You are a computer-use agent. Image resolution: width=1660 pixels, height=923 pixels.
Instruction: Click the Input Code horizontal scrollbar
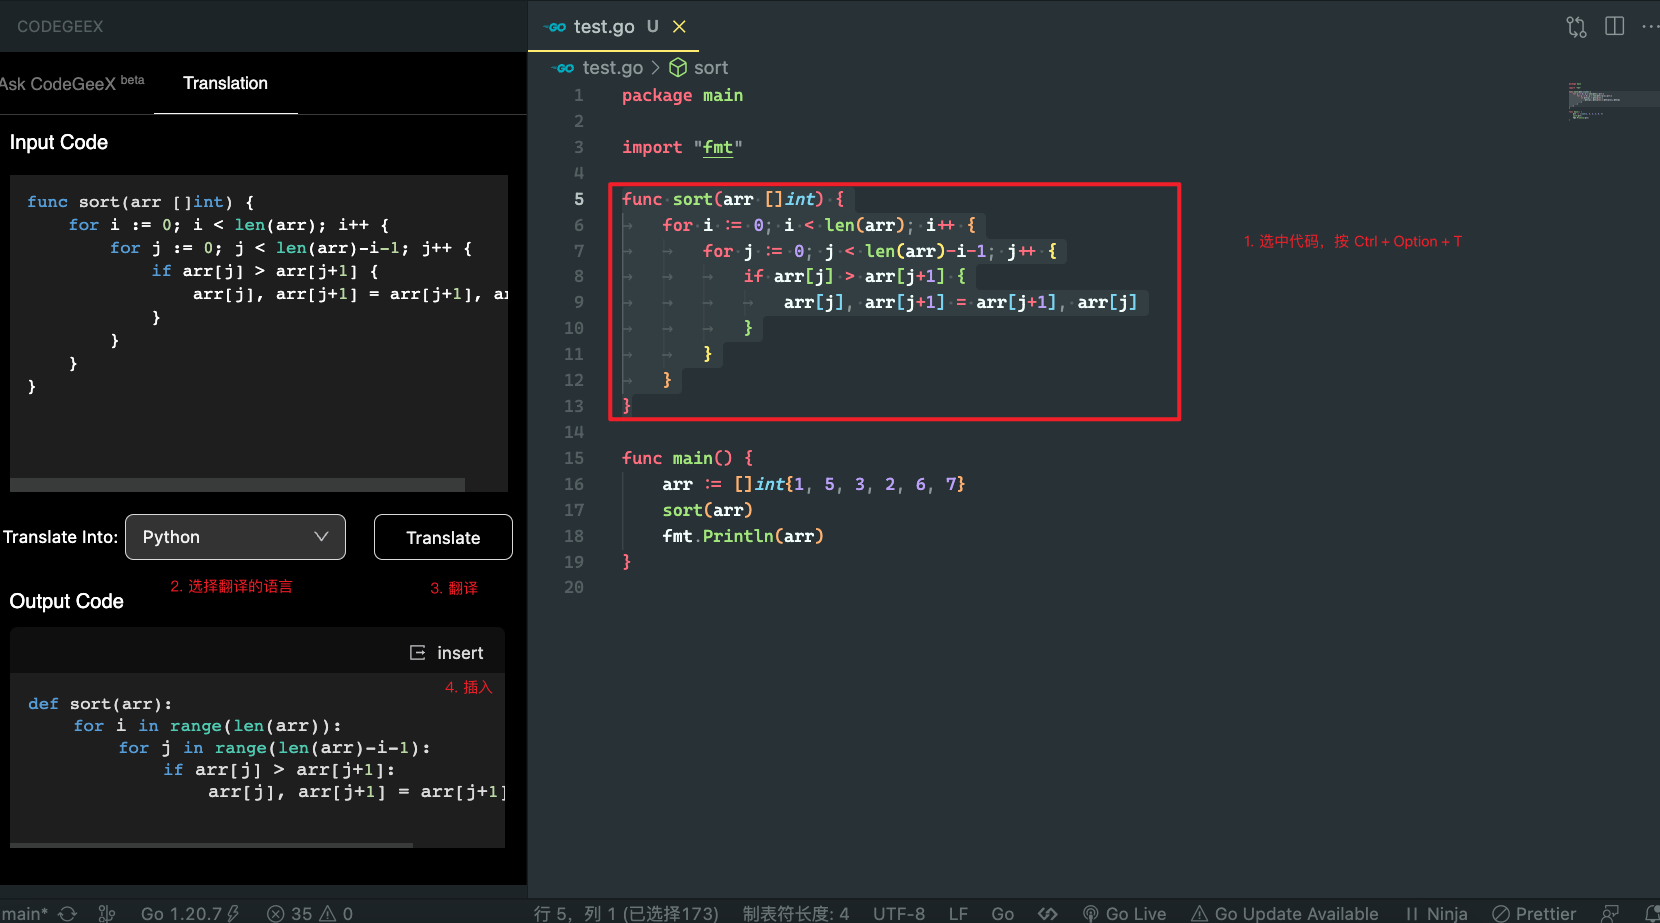click(x=237, y=485)
